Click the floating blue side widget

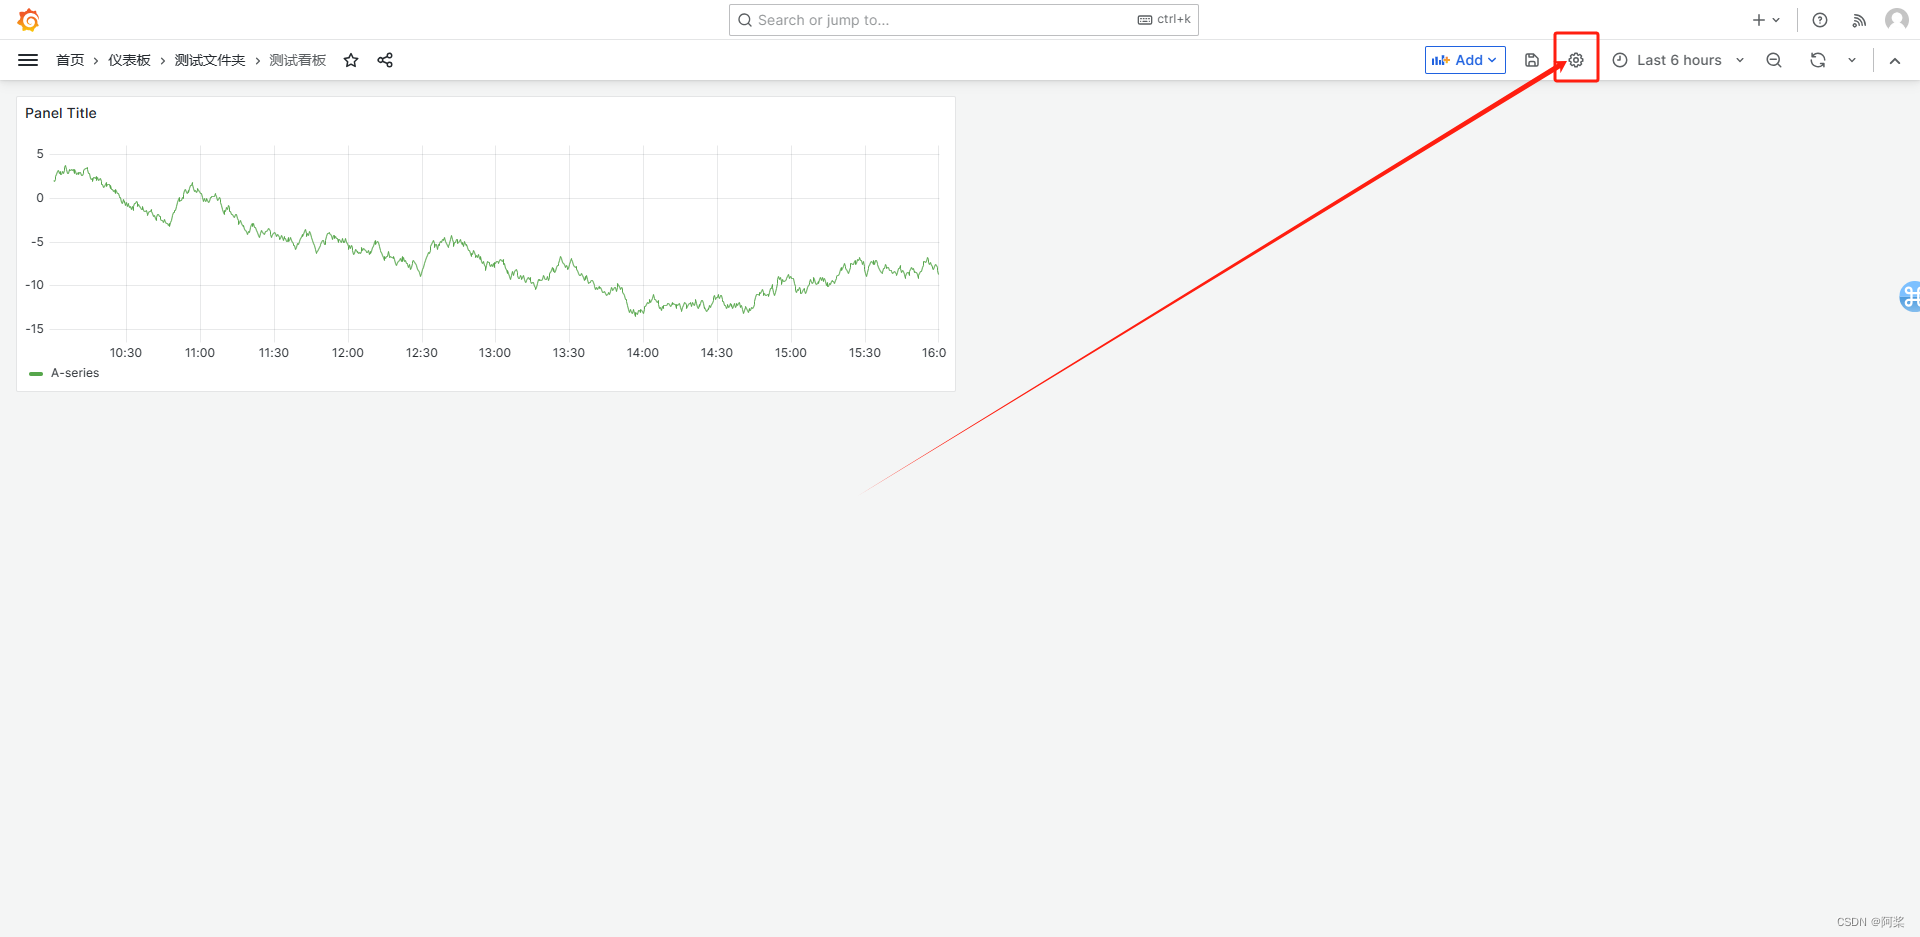[1909, 296]
